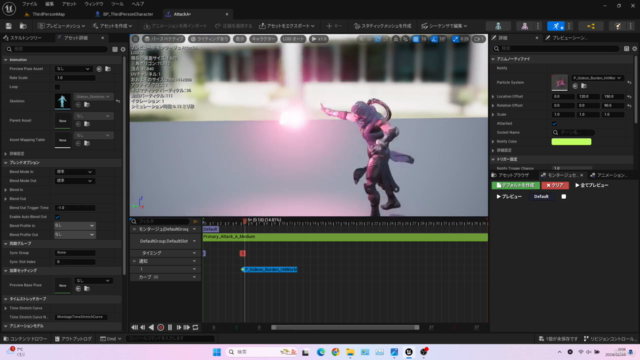Select P_Gideon_Burden_HitWorld notify marker
Image resolution: width=640 pixels, height=360 pixels.
click(x=269, y=270)
